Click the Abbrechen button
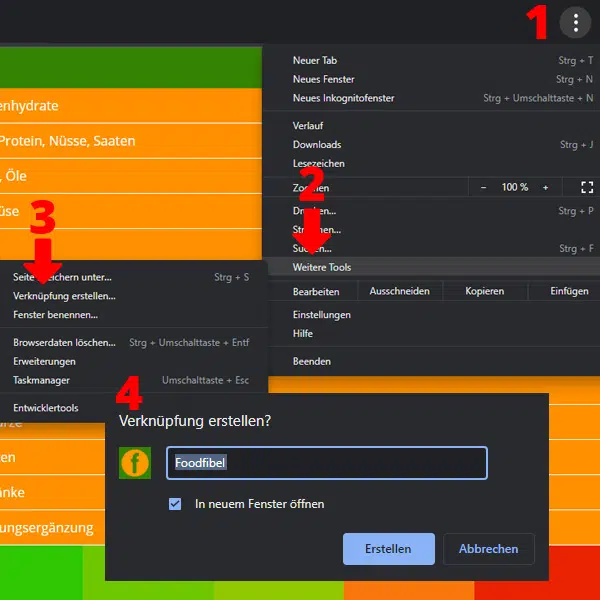The image size is (600, 600). point(488,549)
